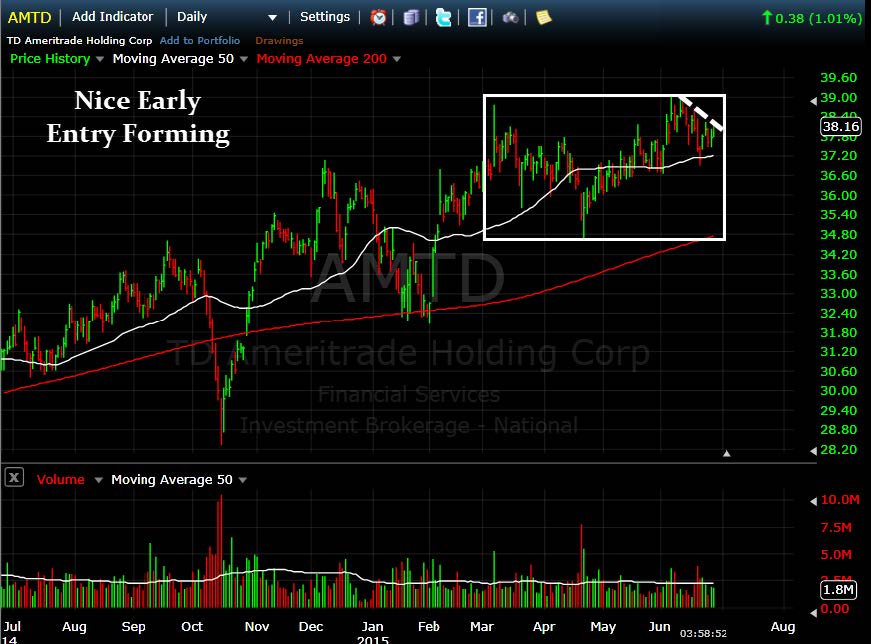Screen dimensions: 871x644
Task: Open the Add Indicator menu
Action: coord(113,17)
